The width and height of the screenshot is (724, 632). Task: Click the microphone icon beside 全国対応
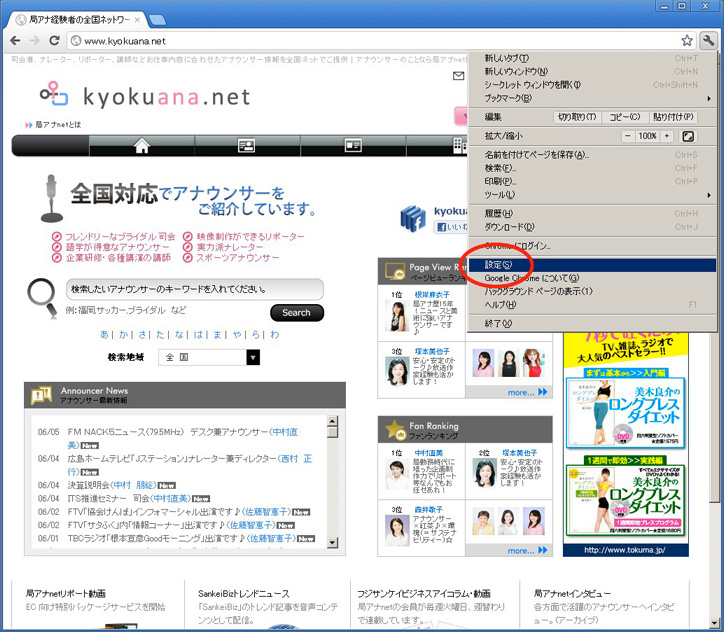click(51, 199)
